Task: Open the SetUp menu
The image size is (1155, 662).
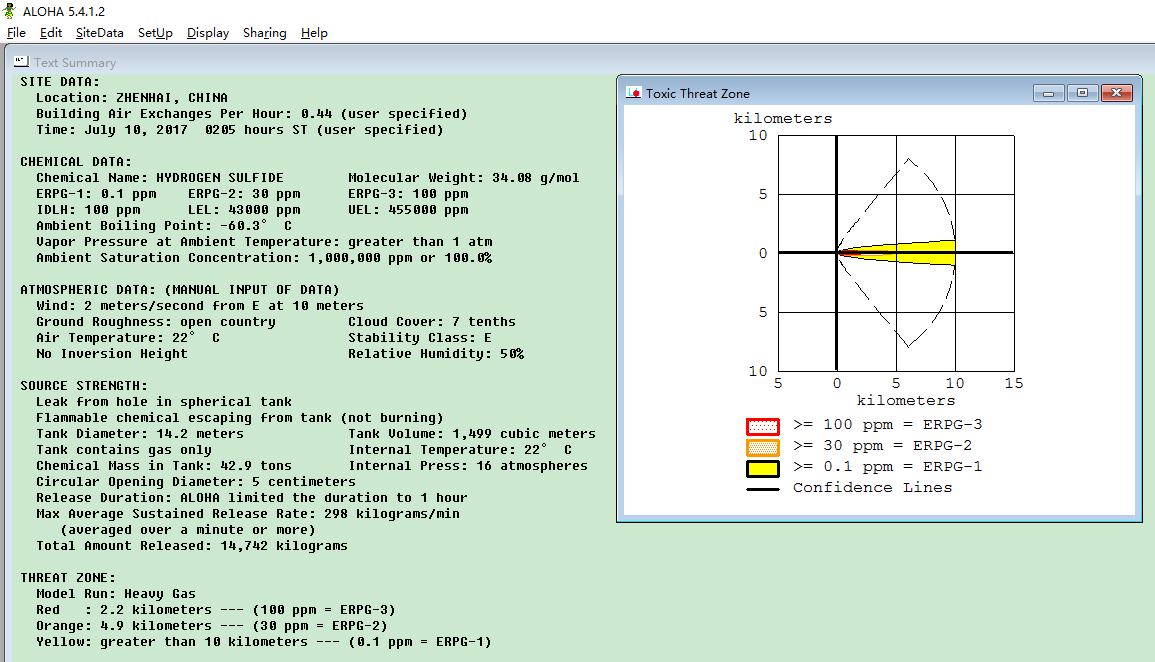Action: [155, 33]
